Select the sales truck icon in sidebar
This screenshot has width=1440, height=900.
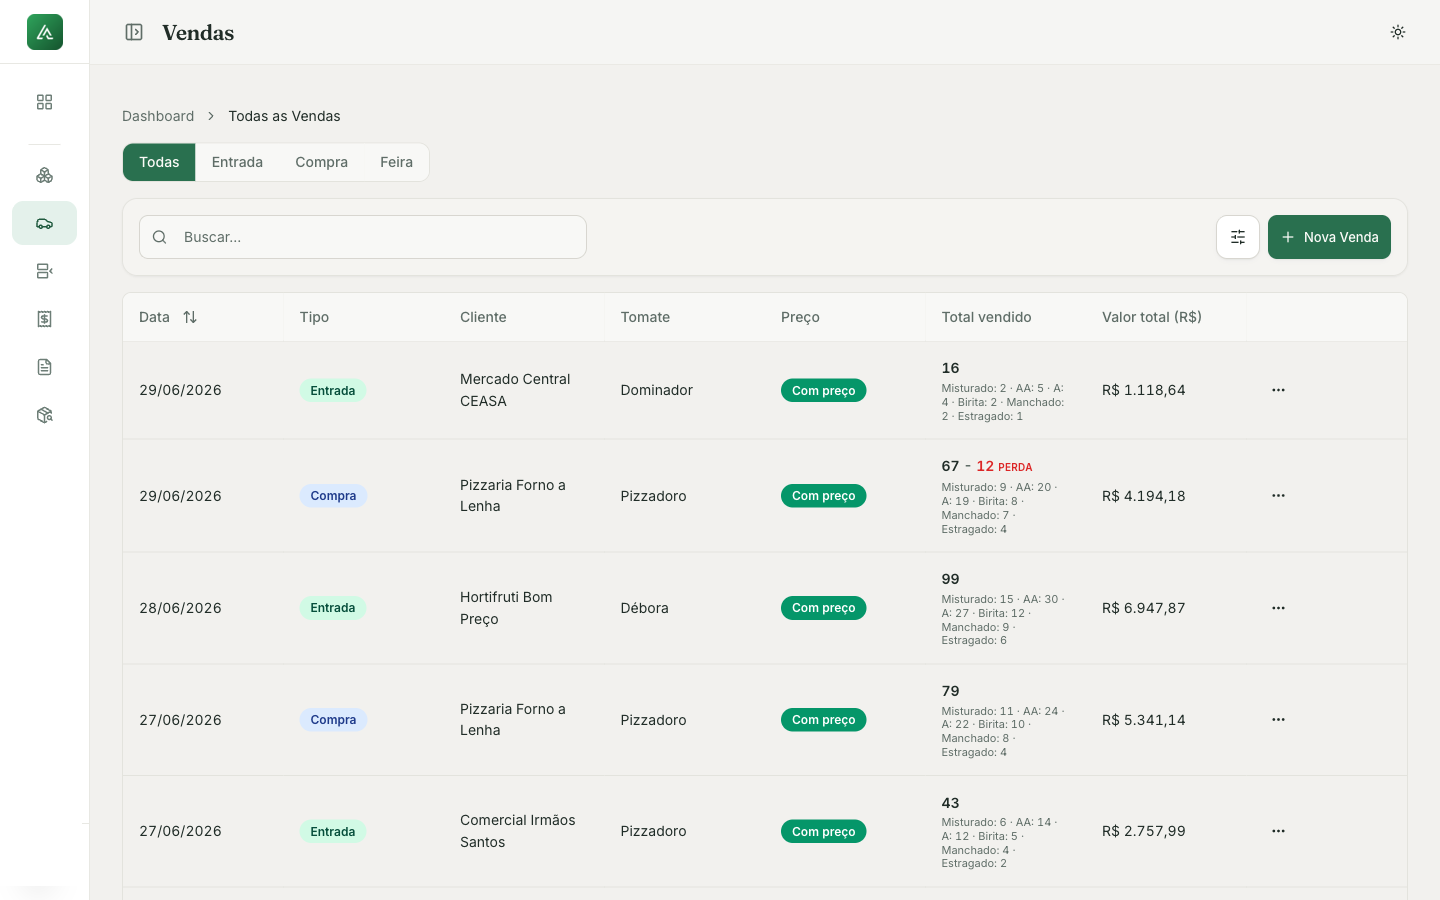[x=44, y=223]
